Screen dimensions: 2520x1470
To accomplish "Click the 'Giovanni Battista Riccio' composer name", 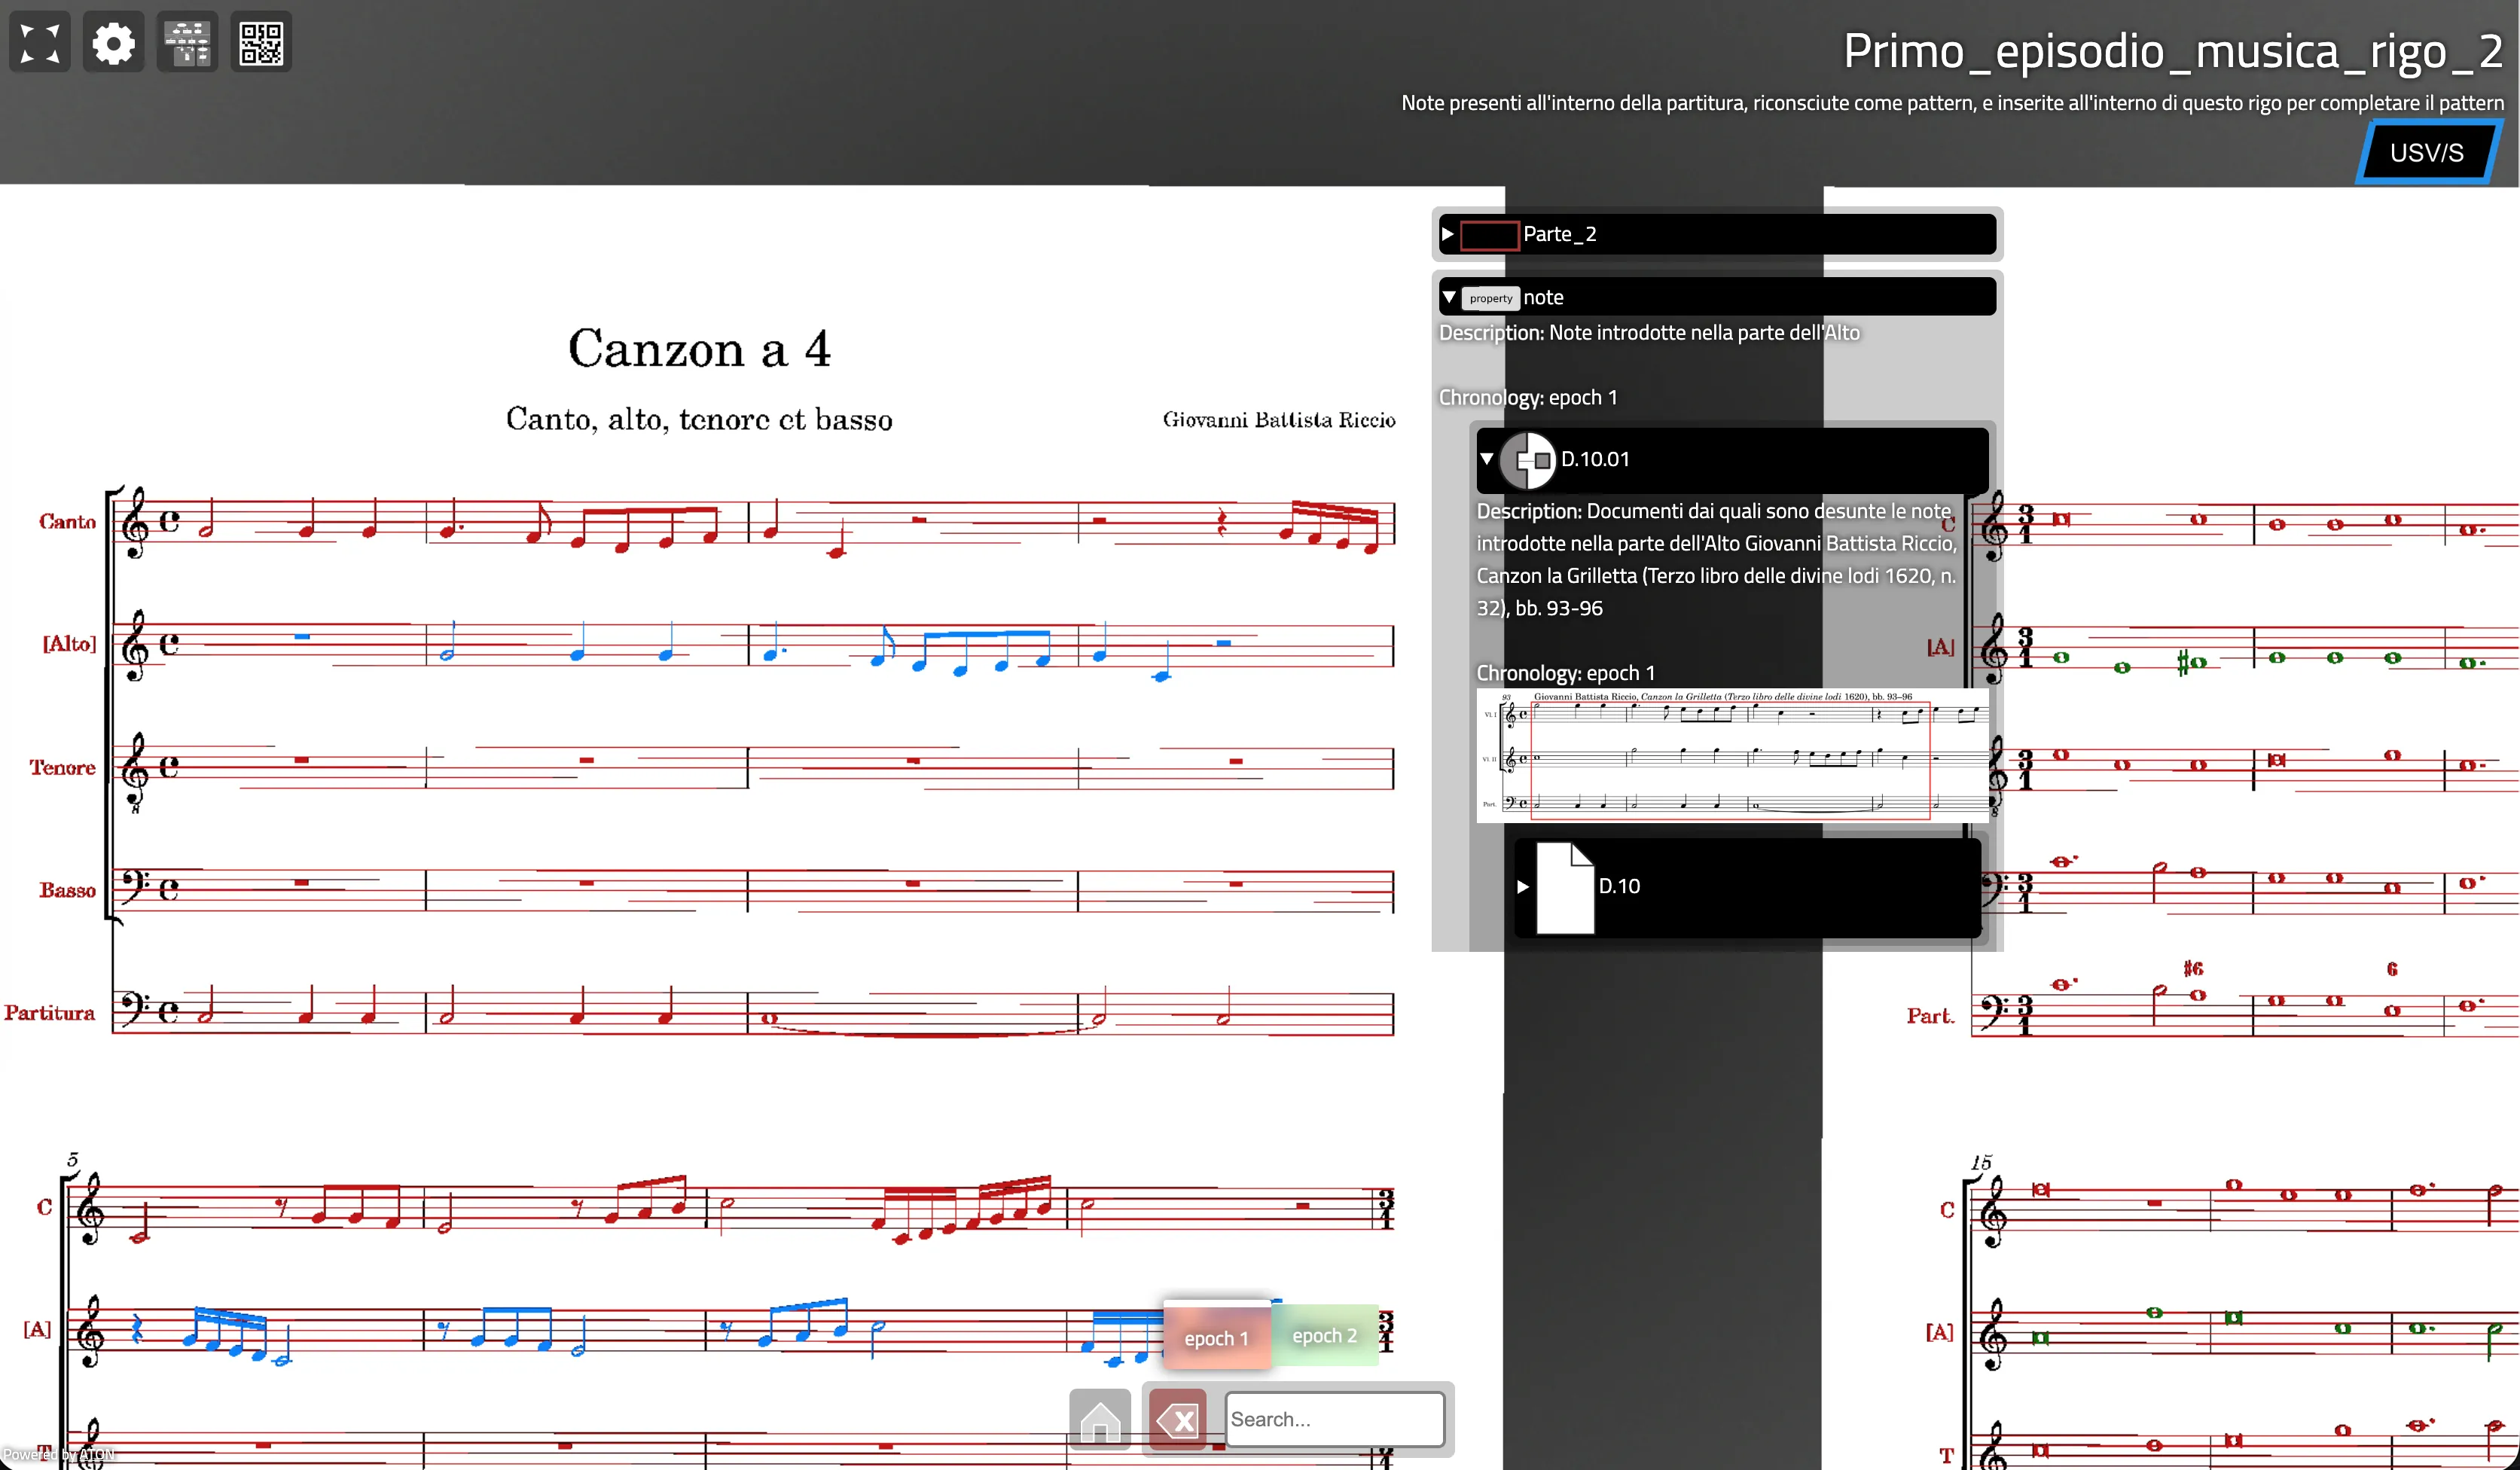I will (x=1279, y=419).
